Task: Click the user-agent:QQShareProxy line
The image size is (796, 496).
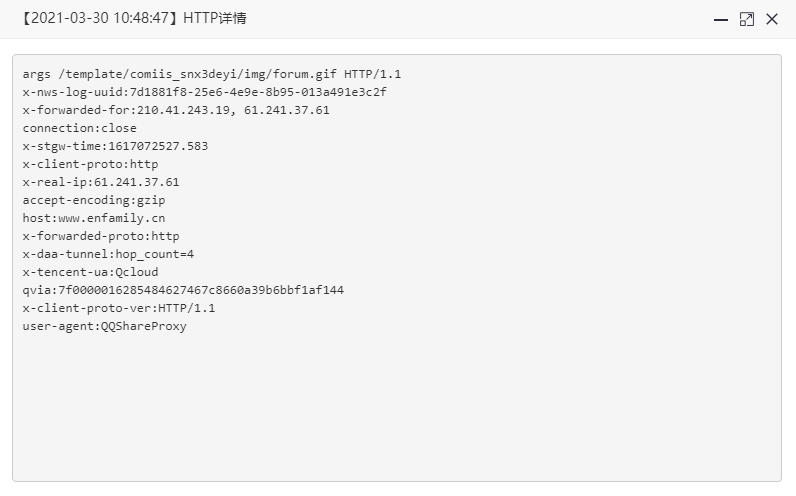Action: [105, 326]
